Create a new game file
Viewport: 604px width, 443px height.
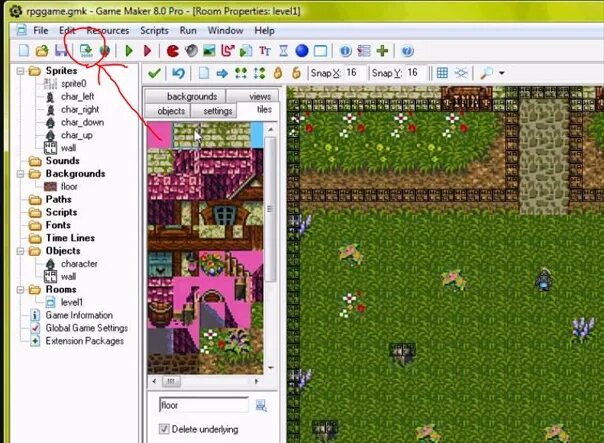pyautogui.click(x=24, y=50)
